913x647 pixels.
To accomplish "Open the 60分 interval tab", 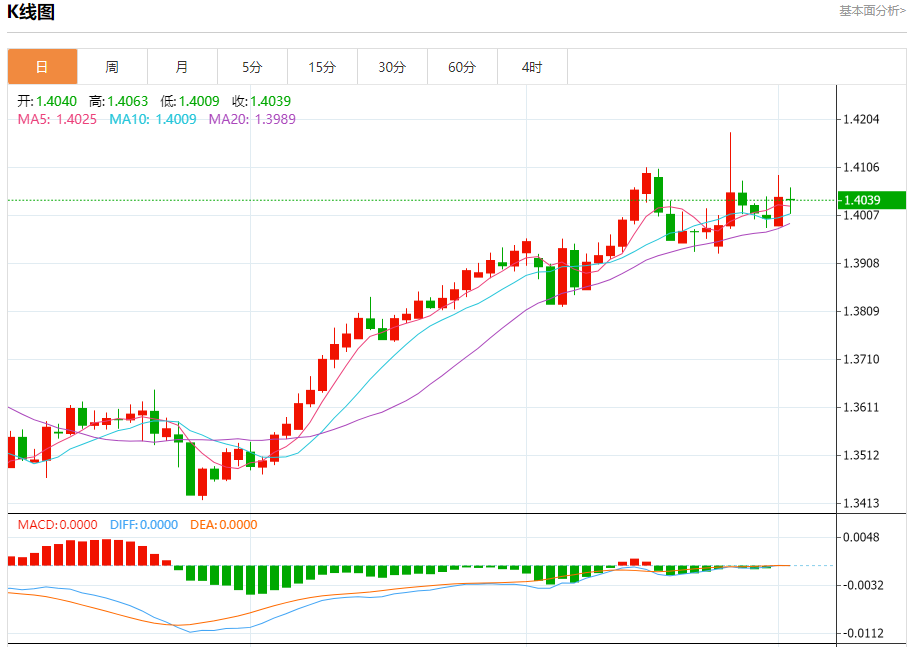I will (462, 67).
